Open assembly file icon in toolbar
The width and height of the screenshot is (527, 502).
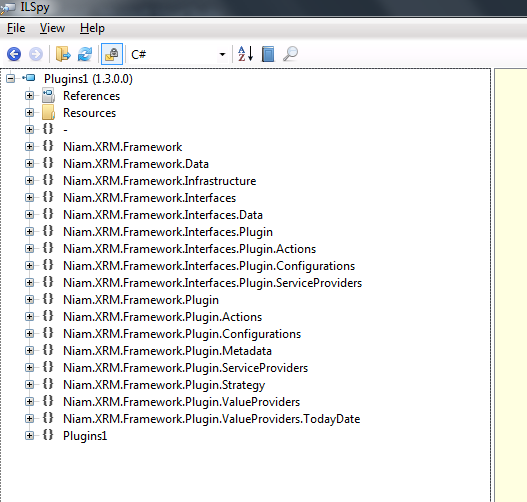tap(63, 54)
